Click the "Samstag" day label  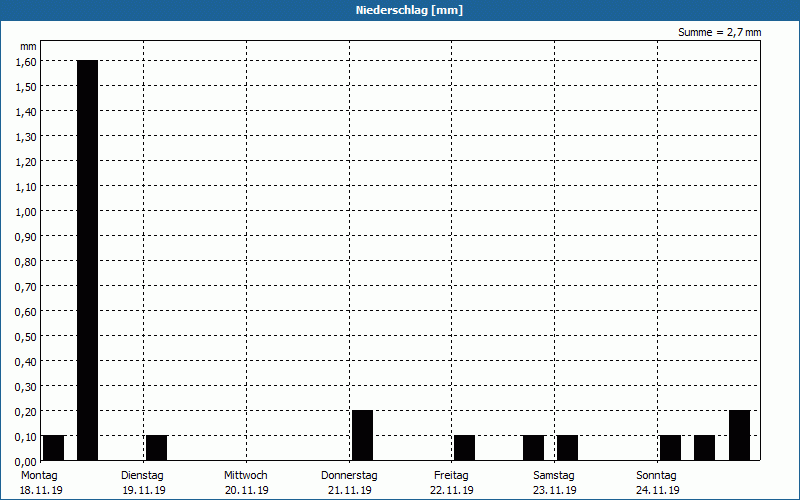point(554,476)
